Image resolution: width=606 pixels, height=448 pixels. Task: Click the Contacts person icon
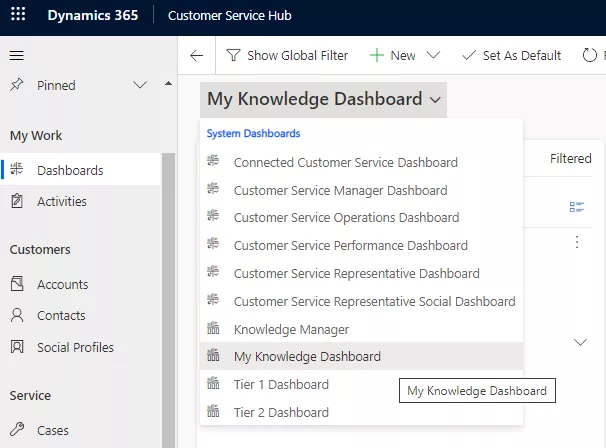coord(17,315)
